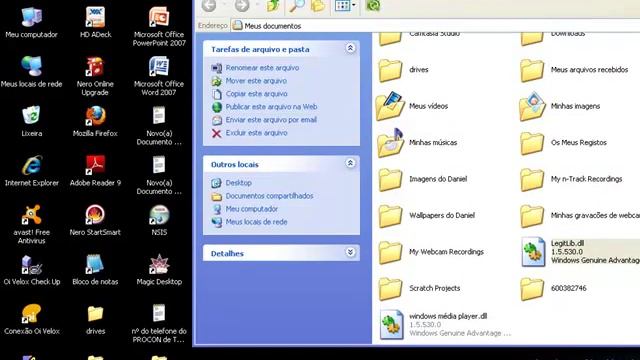Click the Forward arrow in Explorer toolbar
The width and height of the screenshot is (640, 360).
pyautogui.click(x=242, y=5)
